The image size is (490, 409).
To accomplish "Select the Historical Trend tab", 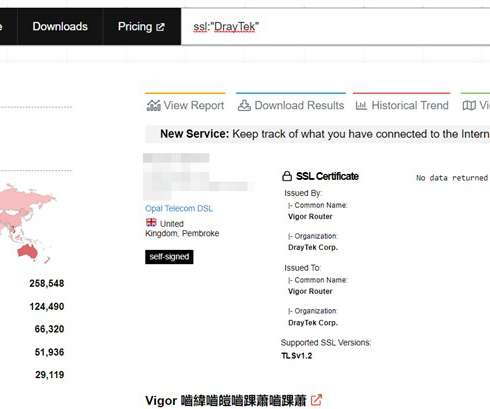I will (x=402, y=105).
